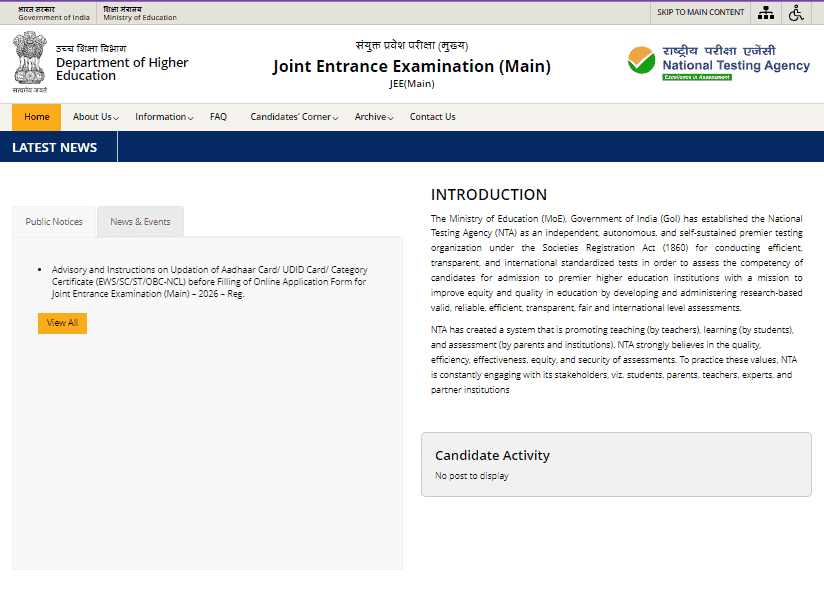Expand the Archive menu
The height and width of the screenshot is (596, 824).
pyautogui.click(x=372, y=117)
